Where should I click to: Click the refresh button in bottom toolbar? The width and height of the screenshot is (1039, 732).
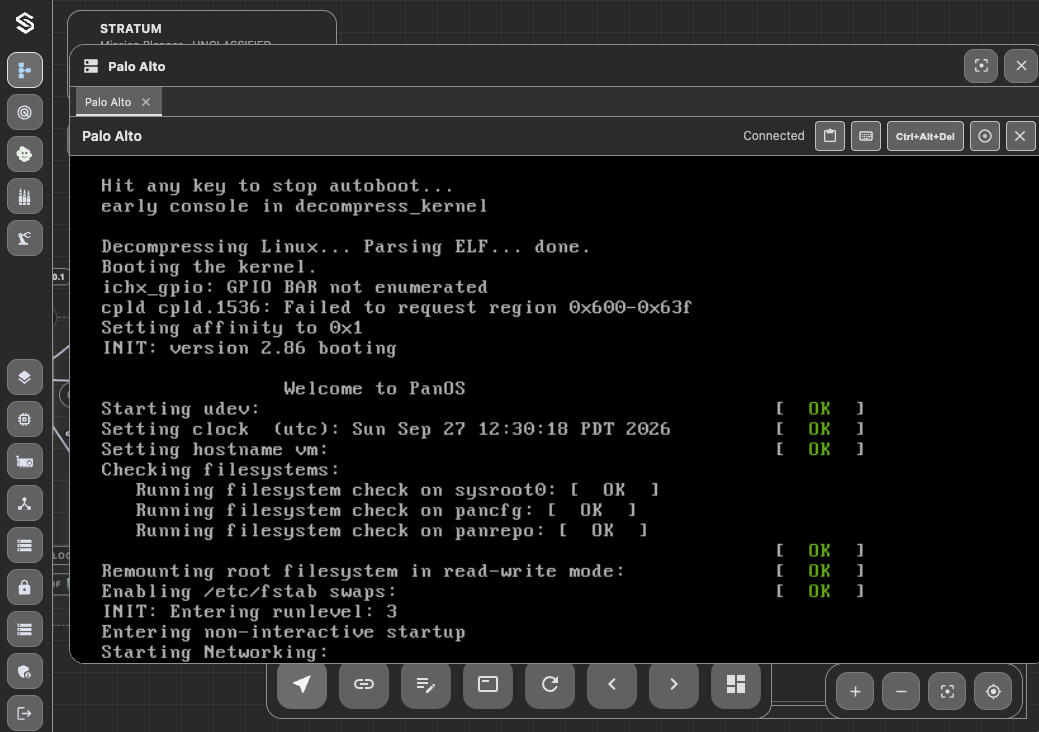click(549, 684)
